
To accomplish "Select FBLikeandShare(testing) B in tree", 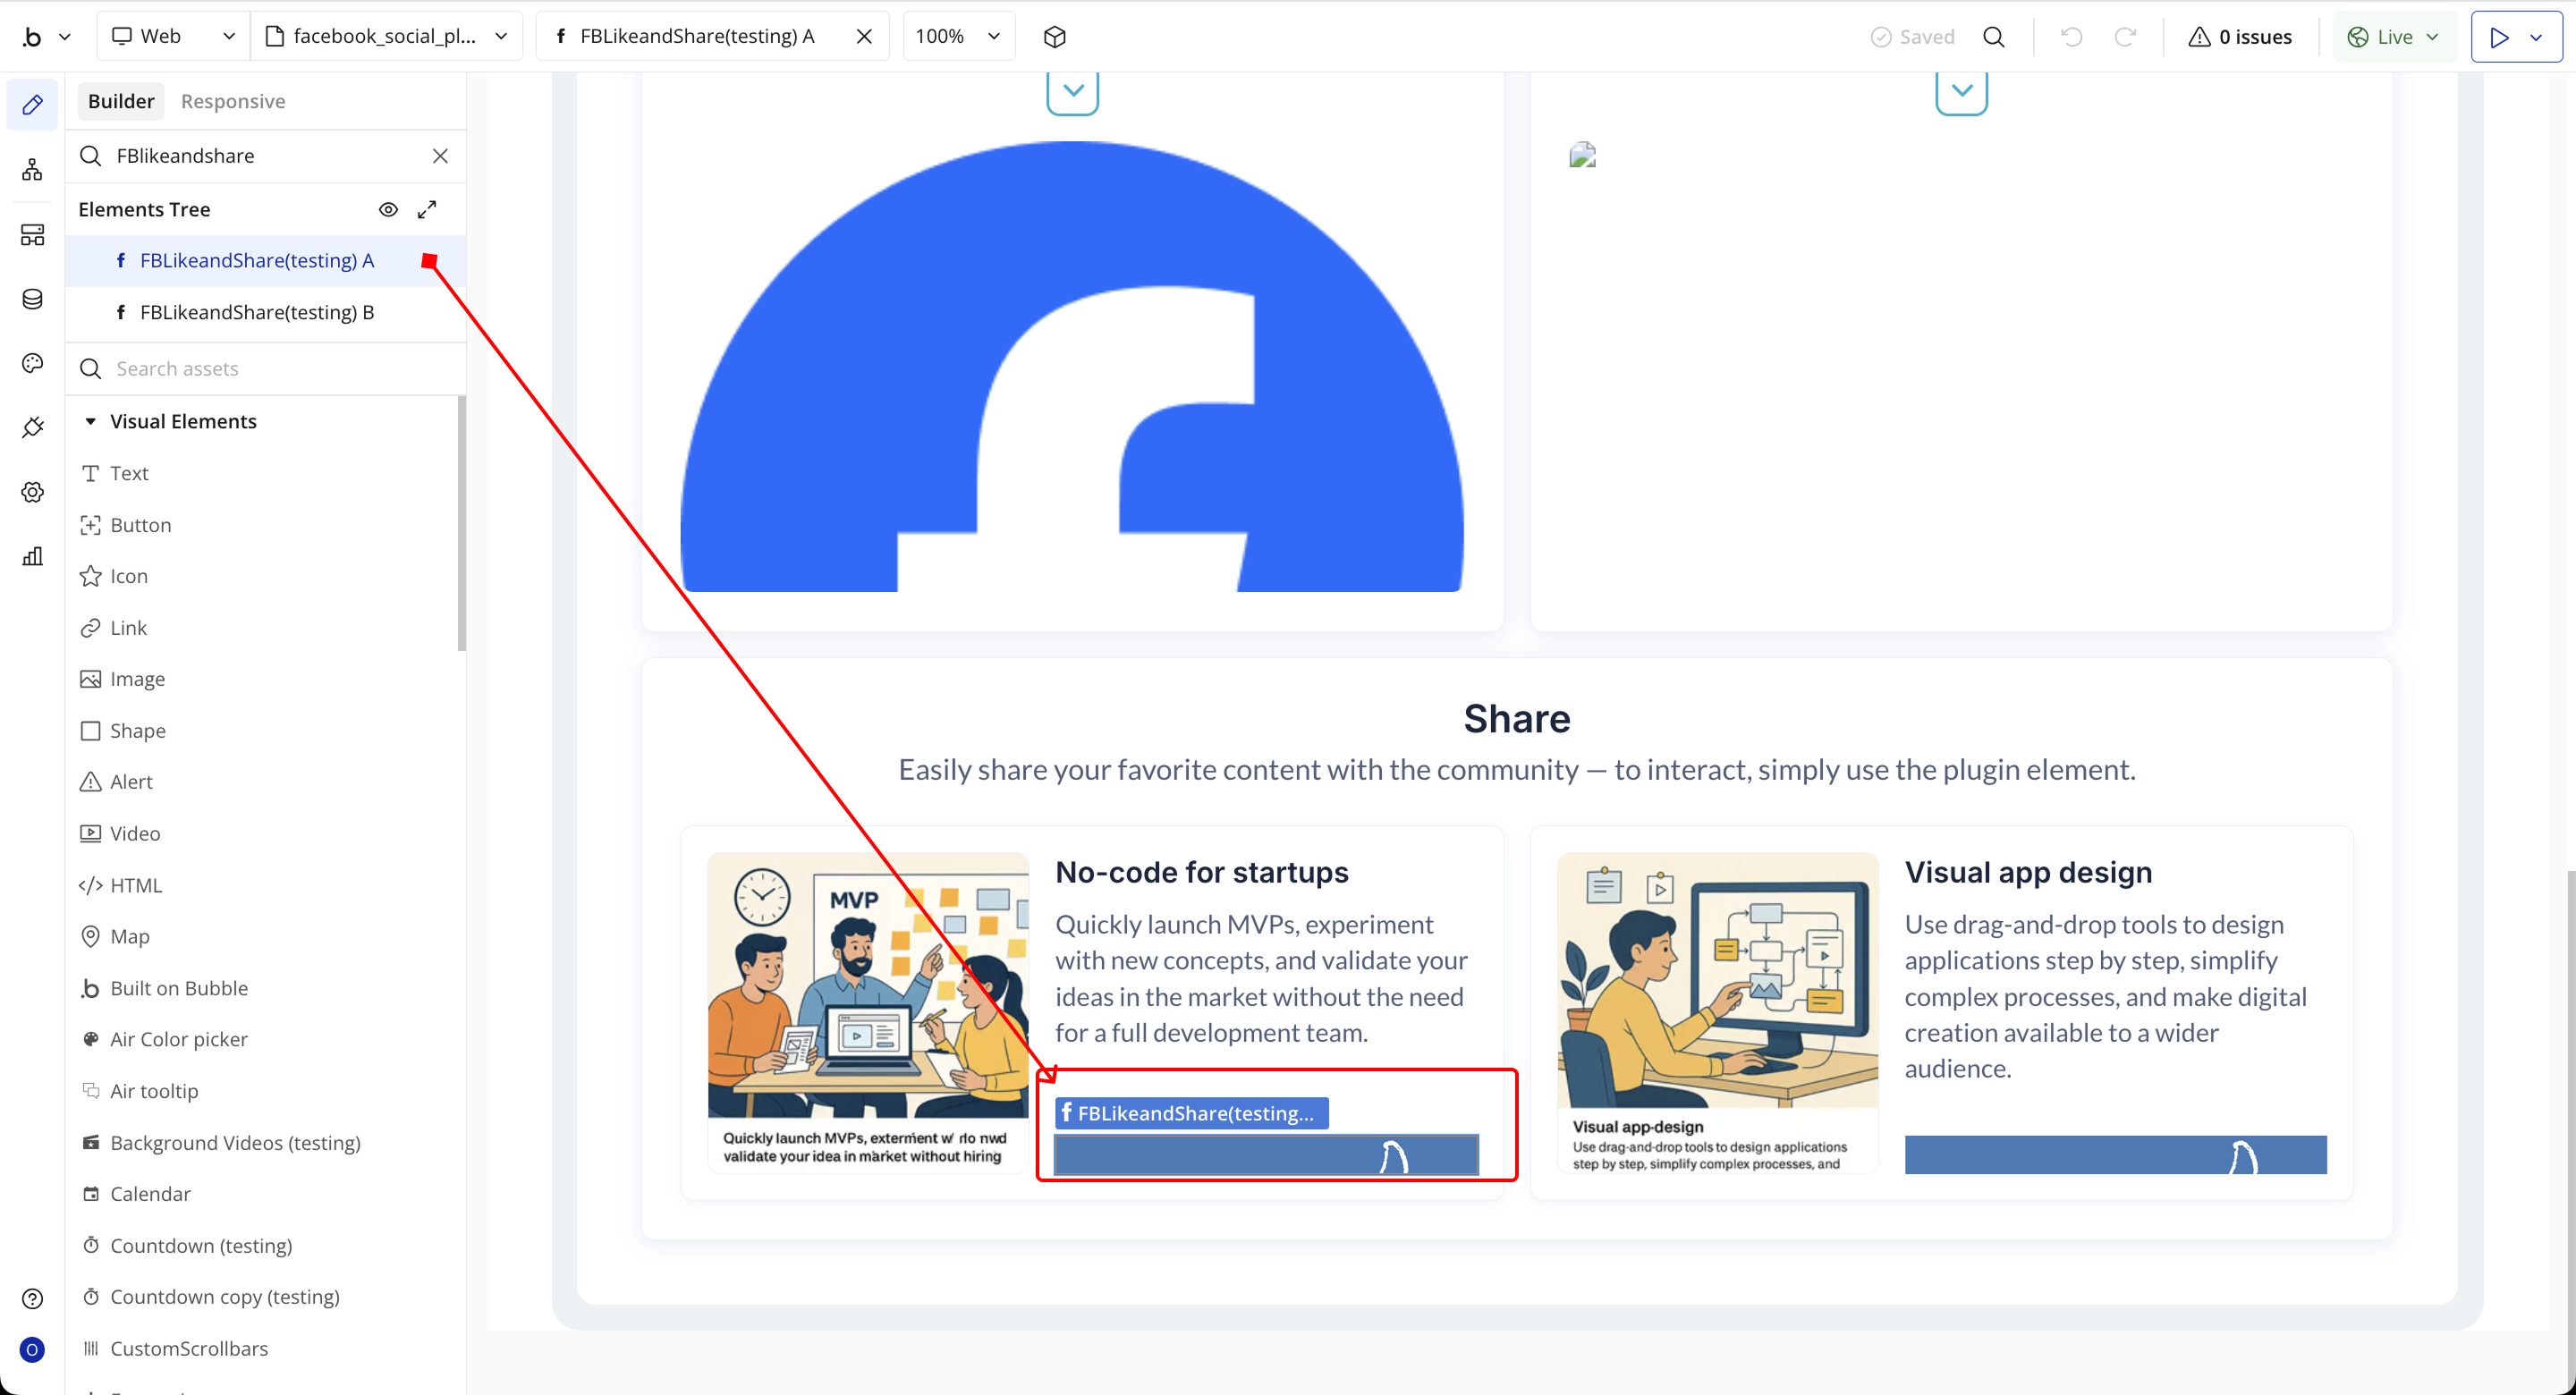I will pos(256,312).
